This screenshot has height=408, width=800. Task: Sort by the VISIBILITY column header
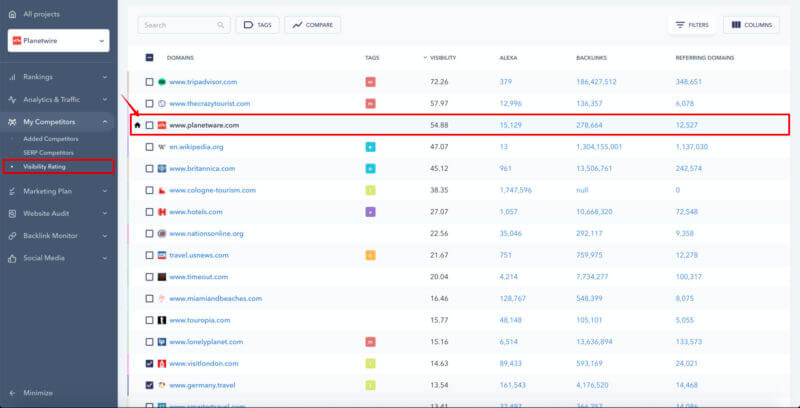(x=442, y=58)
